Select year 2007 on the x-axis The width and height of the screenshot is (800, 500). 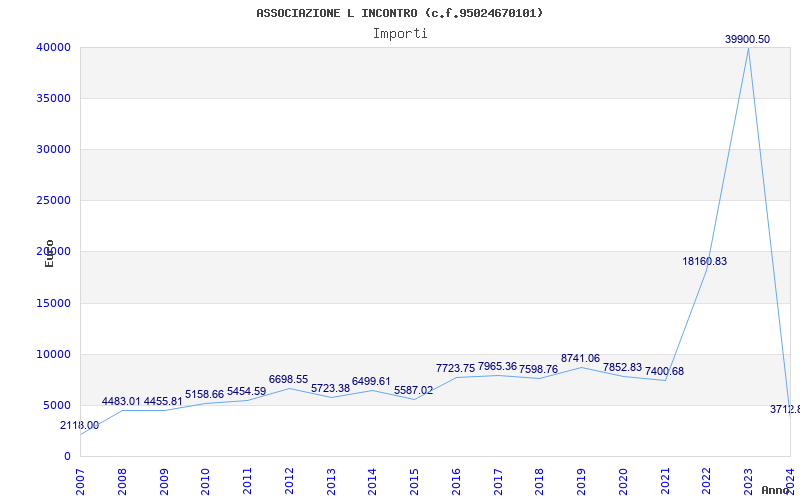[80, 482]
